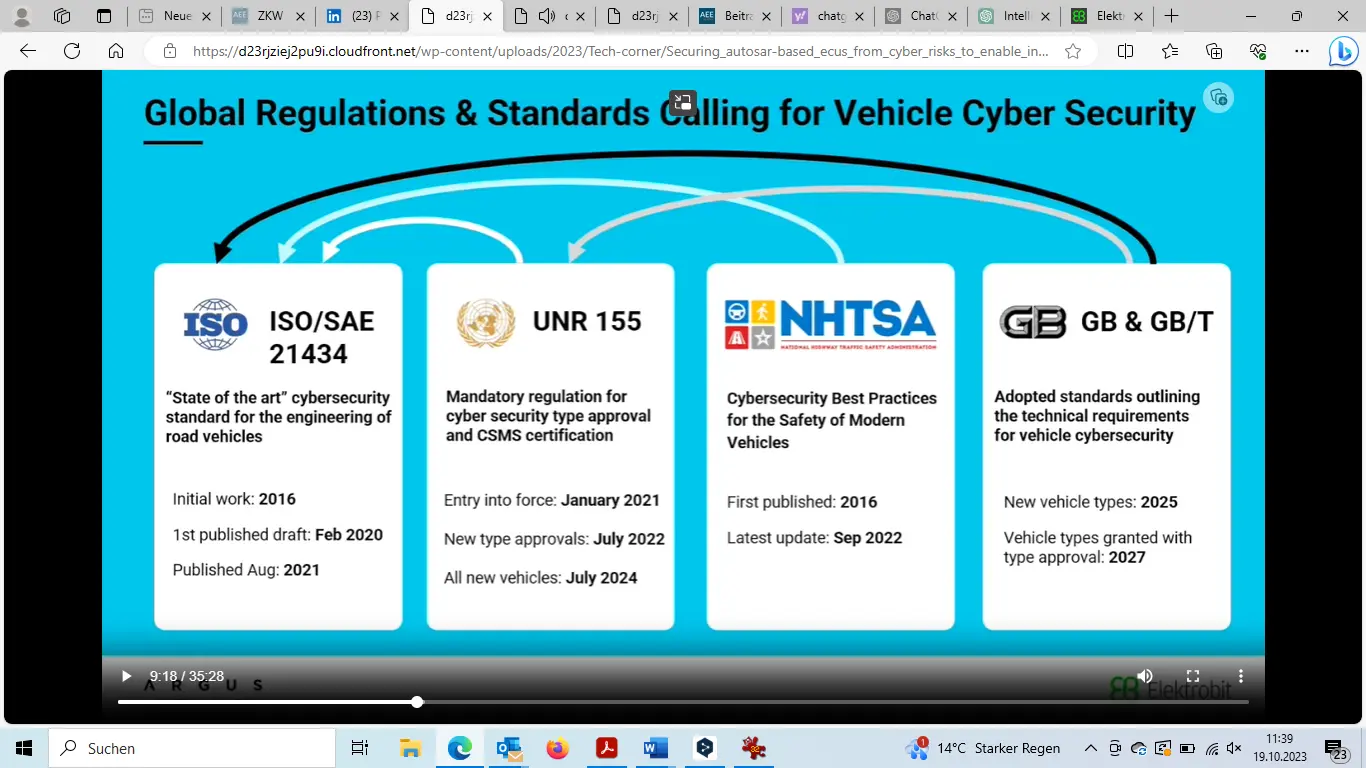Play the paused video
This screenshot has width=1366, height=768.
coord(126,677)
